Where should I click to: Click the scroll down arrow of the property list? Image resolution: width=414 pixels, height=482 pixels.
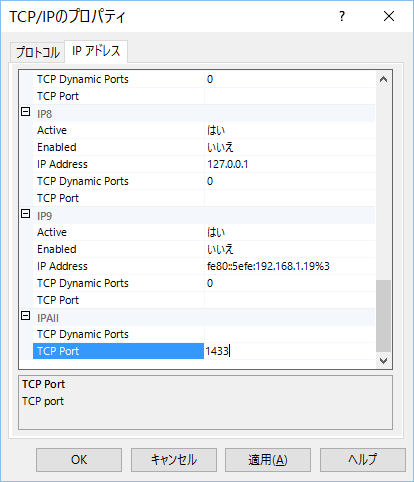[384, 360]
